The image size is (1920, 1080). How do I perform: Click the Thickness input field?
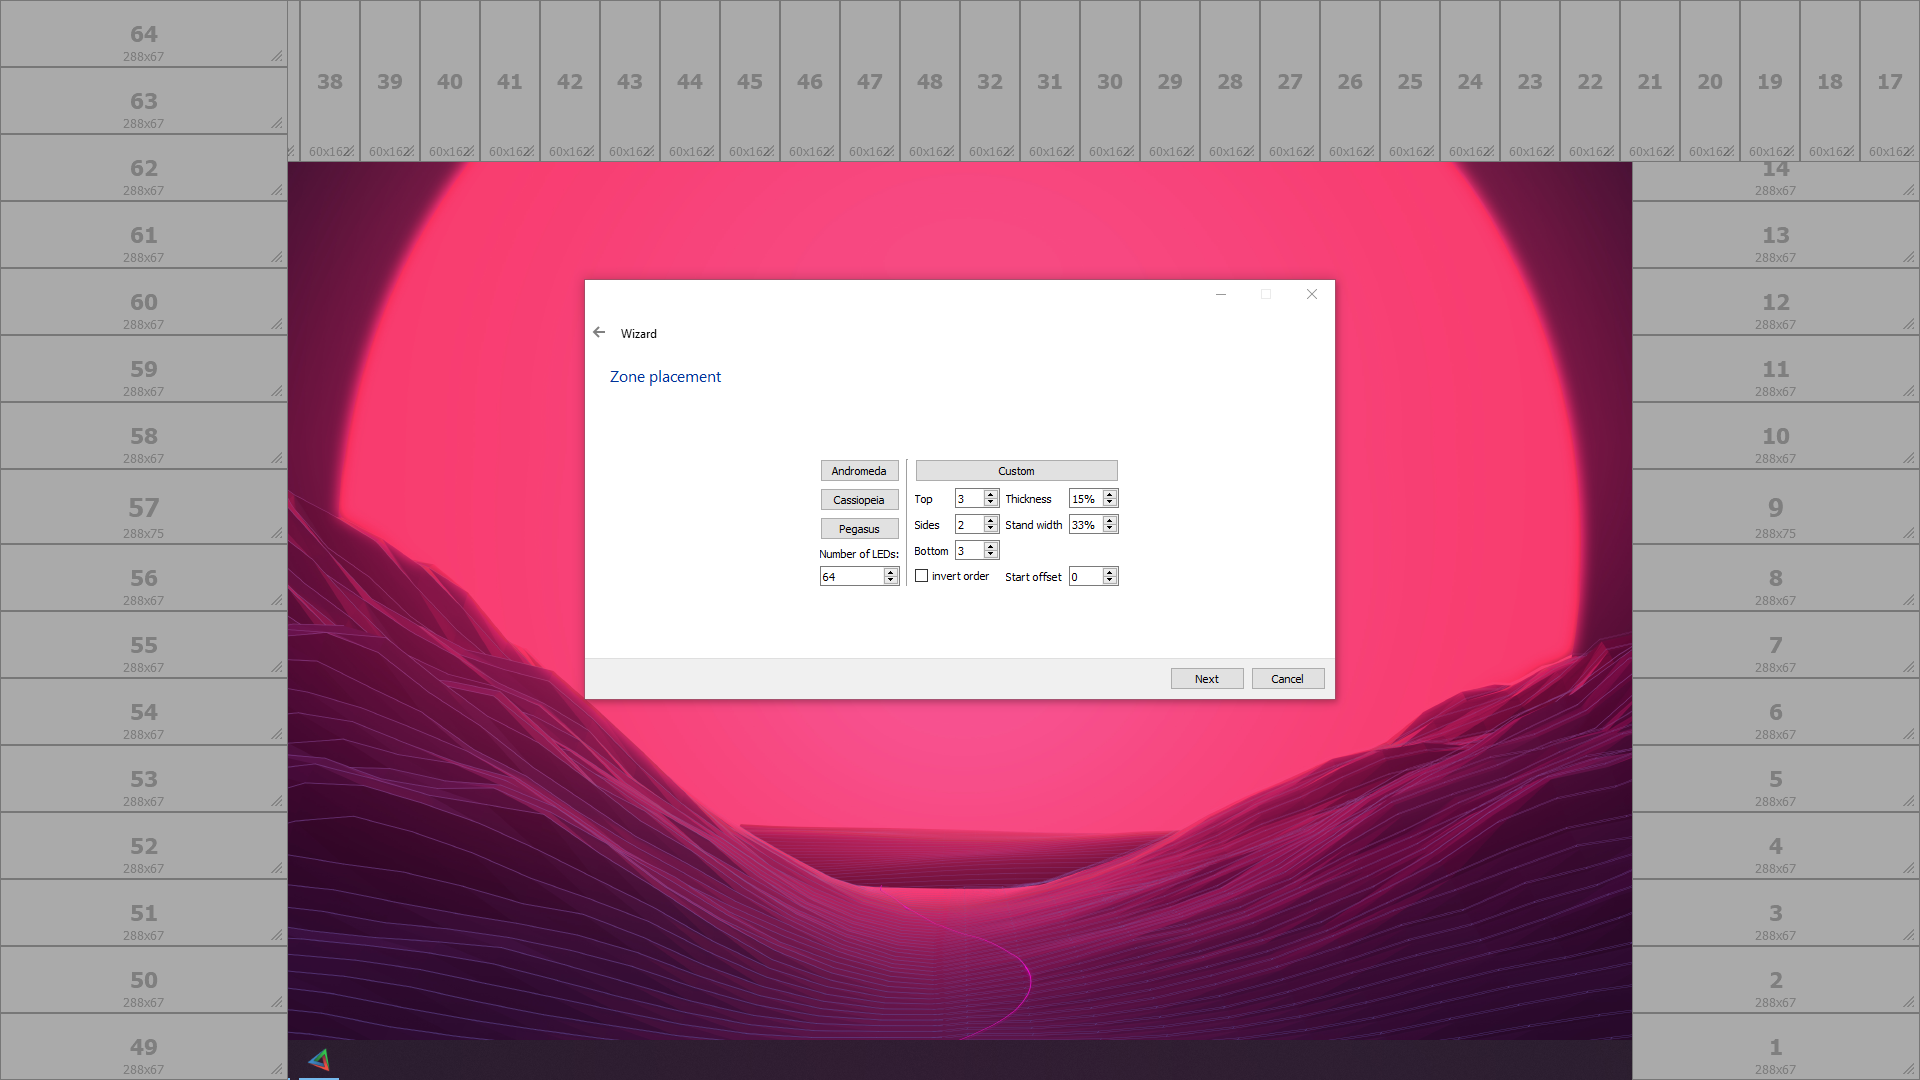[1086, 499]
